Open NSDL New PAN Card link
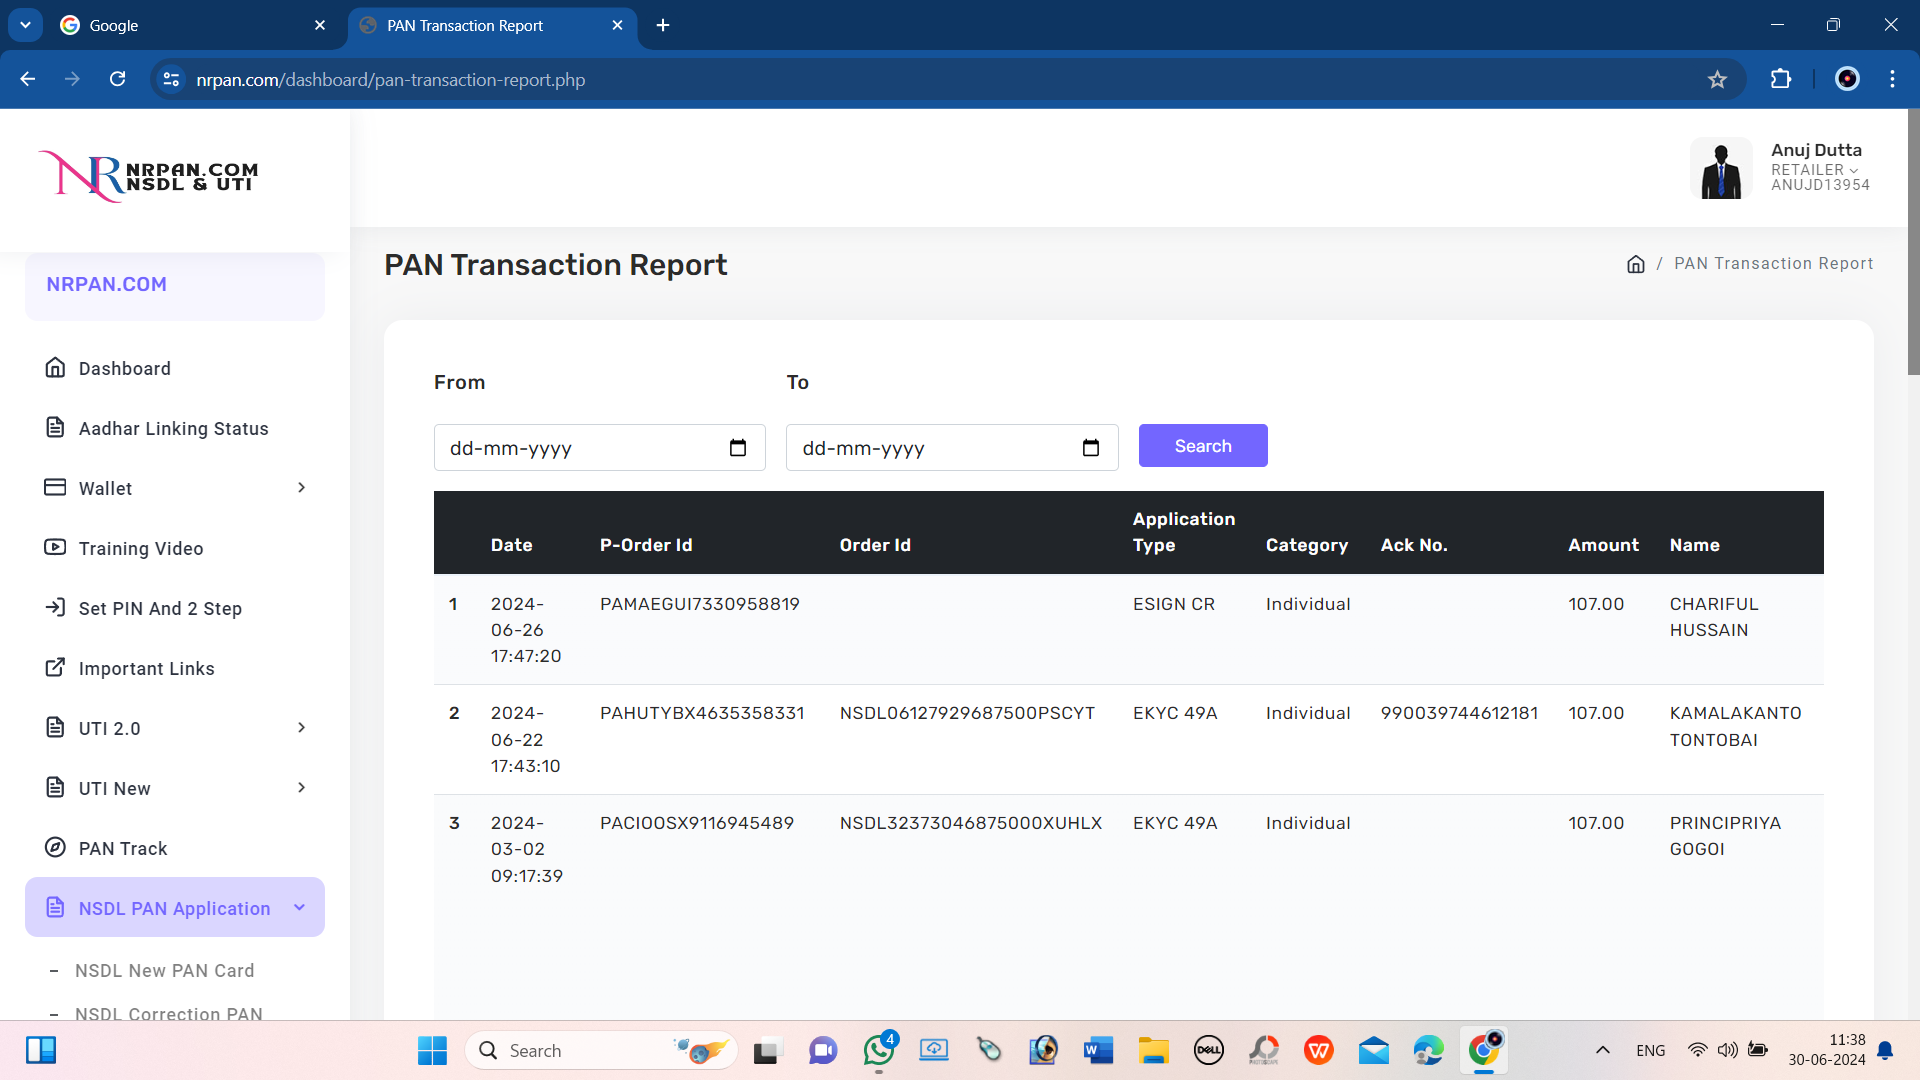Viewport: 1920px width, 1080px height. pos(165,970)
